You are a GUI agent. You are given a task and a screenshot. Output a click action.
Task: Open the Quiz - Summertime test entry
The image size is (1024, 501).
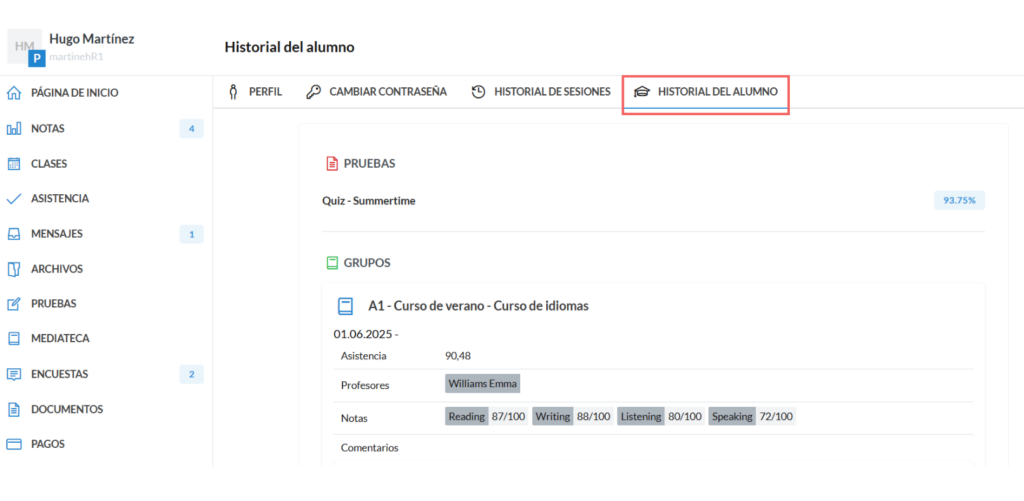[x=368, y=201]
